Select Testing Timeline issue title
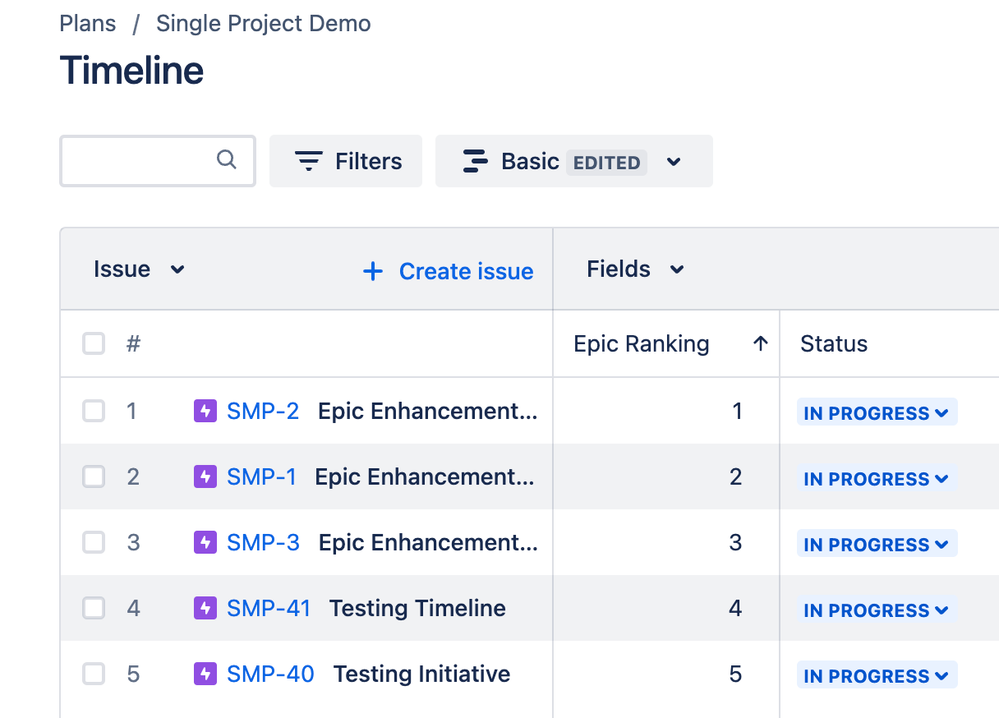The width and height of the screenshot is (999, 718). [x=417, y=608]
